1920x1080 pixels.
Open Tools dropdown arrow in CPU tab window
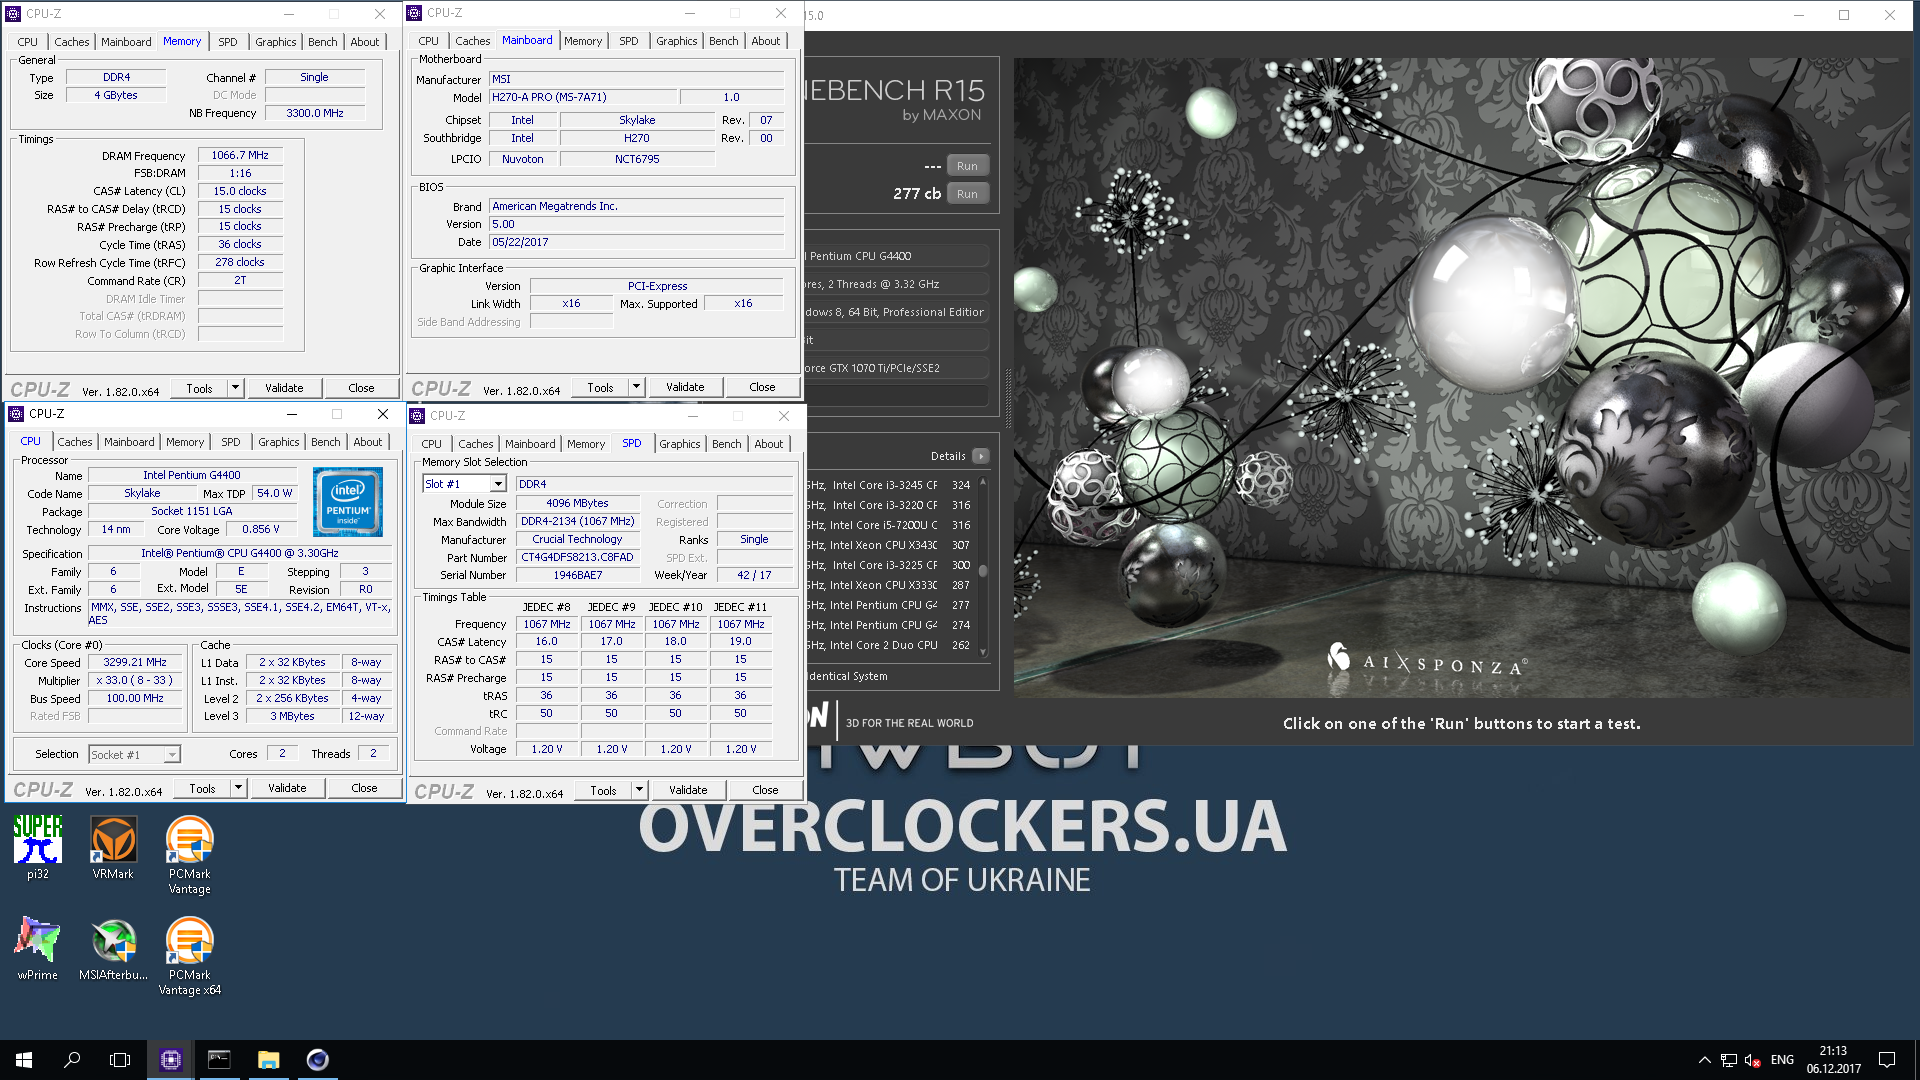pyautogui.click(x=238, y=788)
